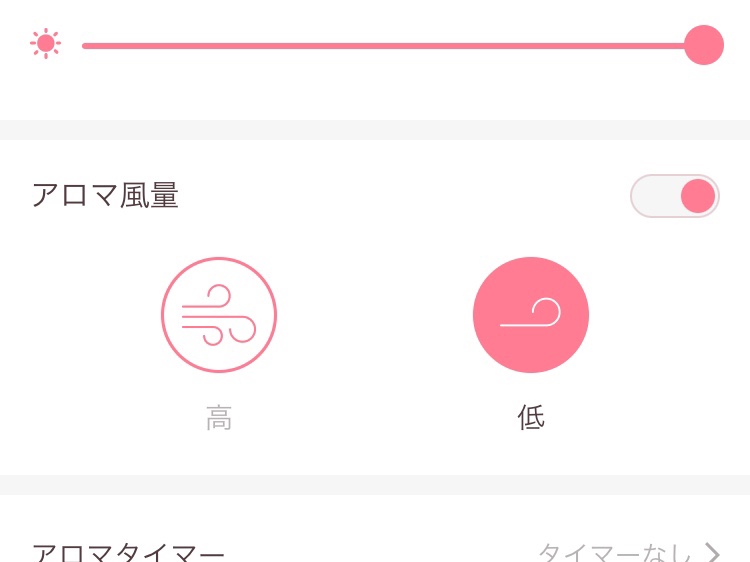Click the white left half of the airflow switch
This screenshot has width=750, height=562.
(x=654, y=196)
